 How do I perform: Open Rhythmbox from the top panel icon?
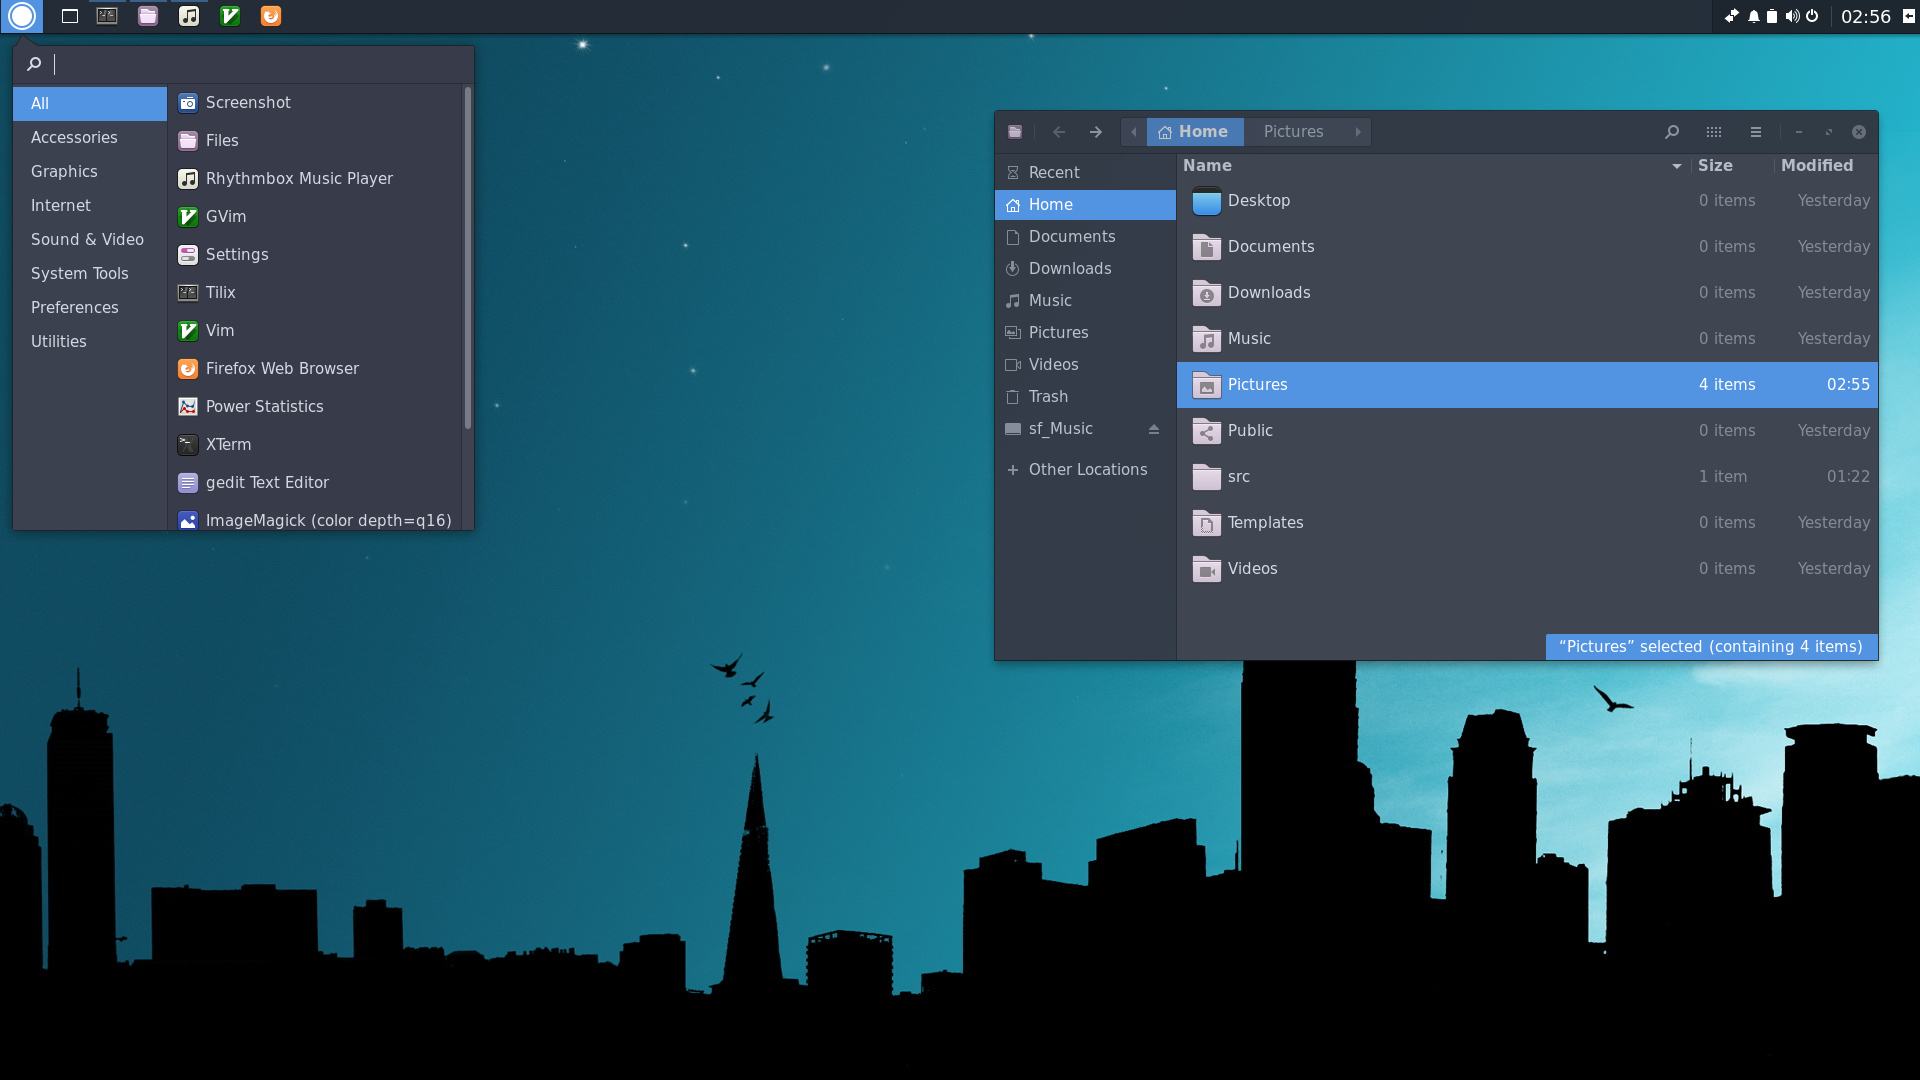tap(188, 16)
